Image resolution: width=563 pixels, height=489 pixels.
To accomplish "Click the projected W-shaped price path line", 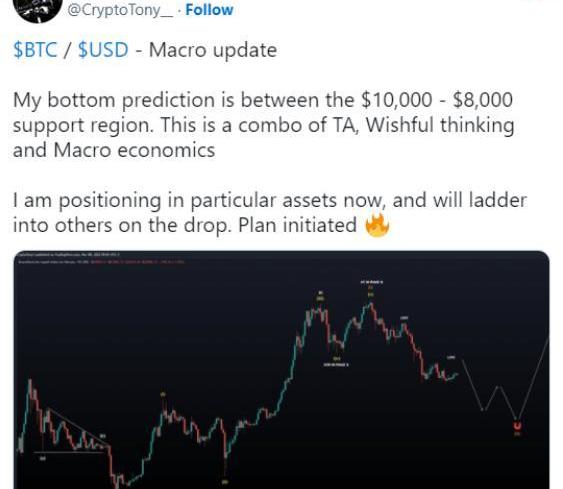I will (503, 391).
